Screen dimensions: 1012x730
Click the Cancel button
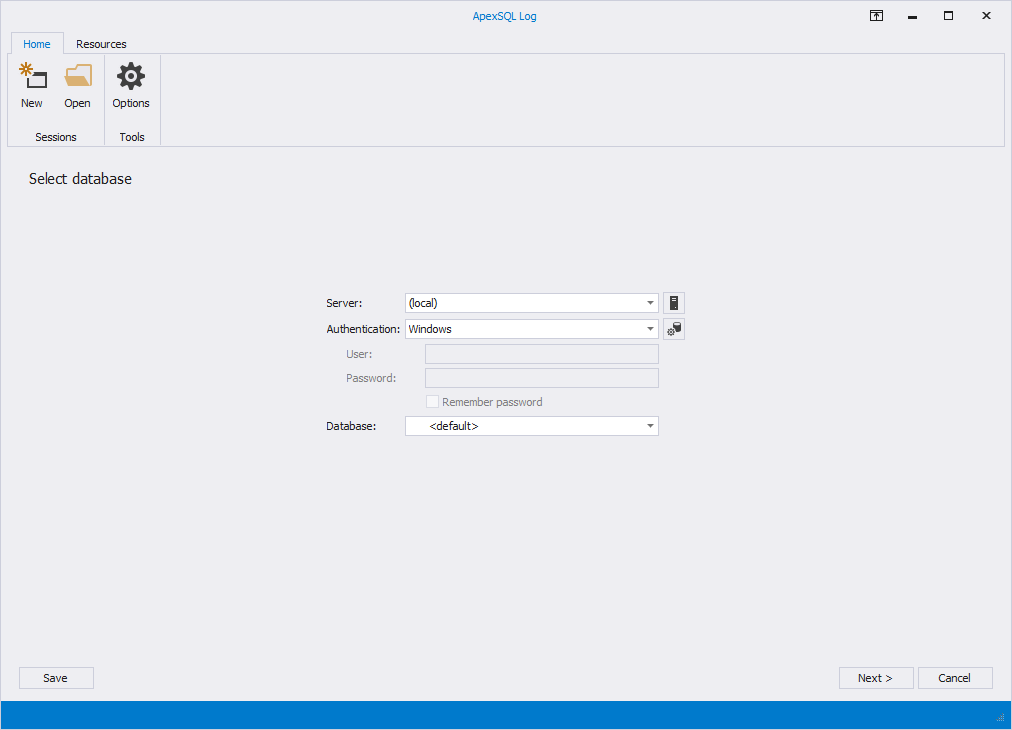pyautogui.click(x=955, y=678)
